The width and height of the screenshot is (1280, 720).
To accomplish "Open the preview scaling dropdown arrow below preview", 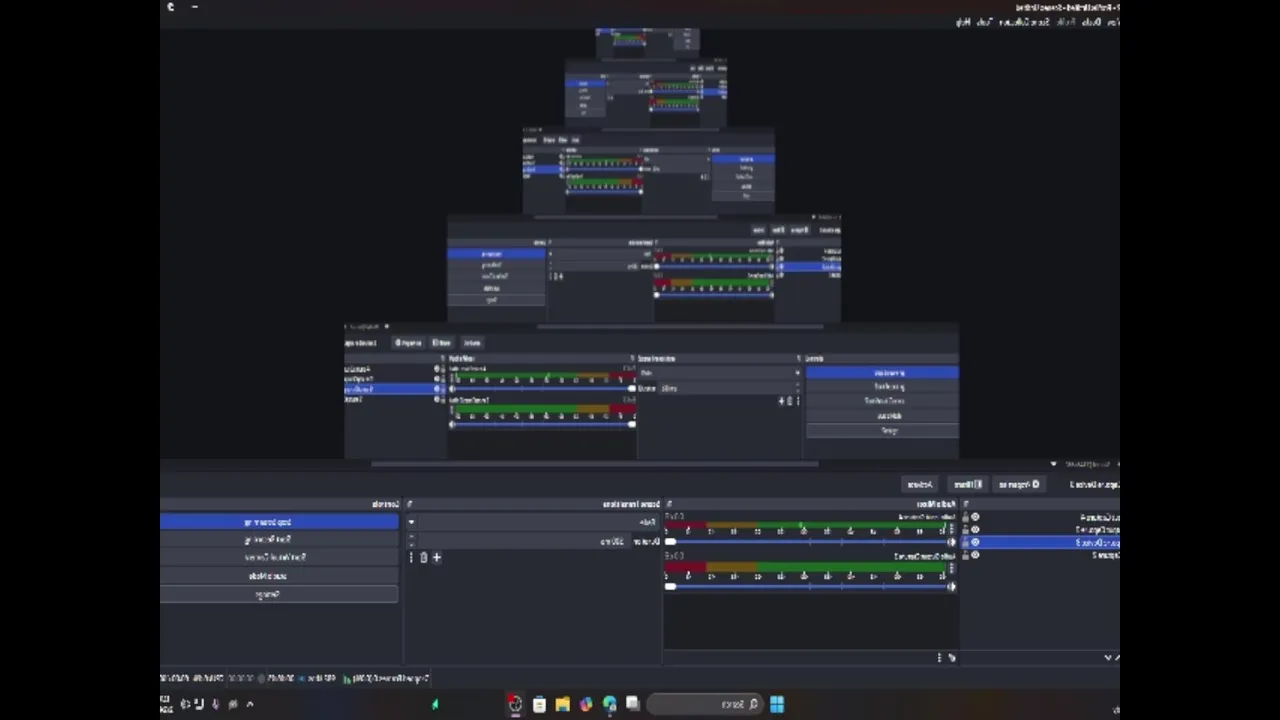I will pos(1053,464).
